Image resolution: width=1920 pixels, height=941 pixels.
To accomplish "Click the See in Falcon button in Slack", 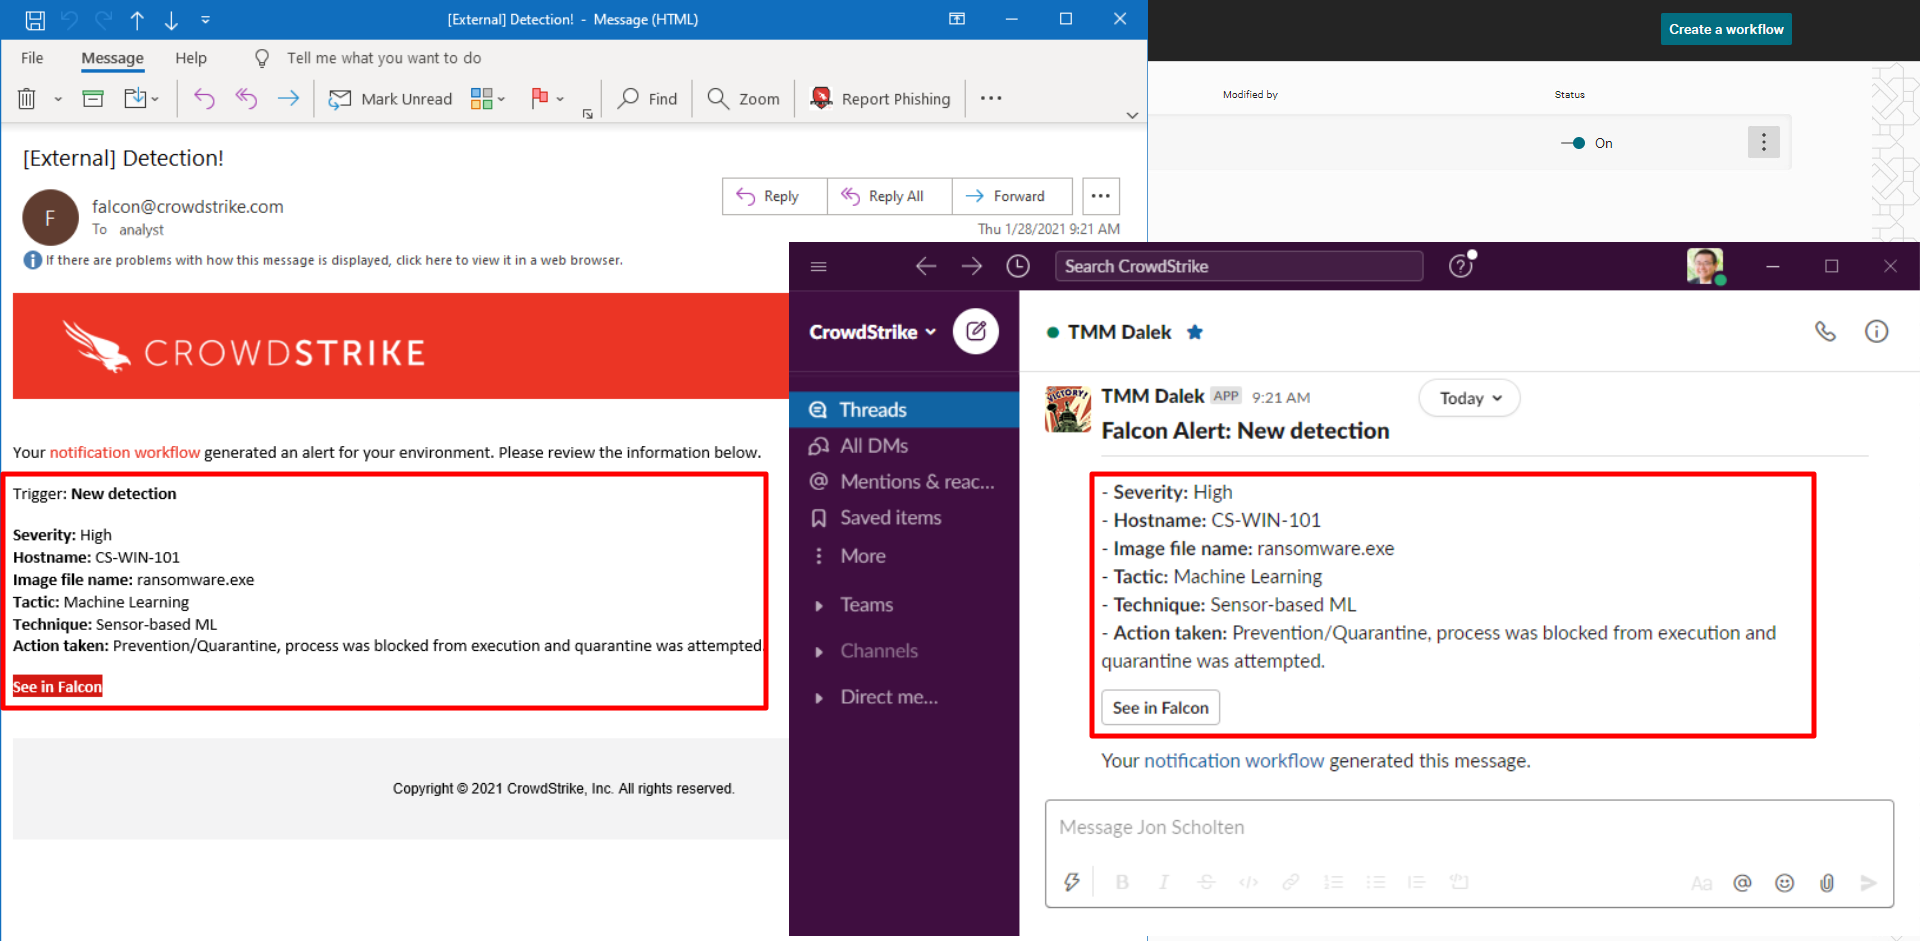I will pos(1159,707).
